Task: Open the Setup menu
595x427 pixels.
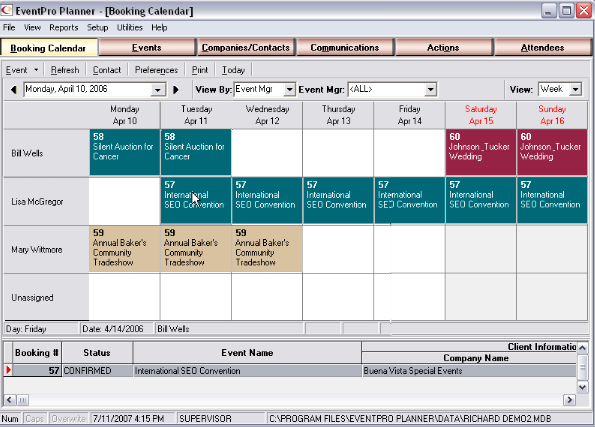Action: pyautogui.click(x=98, y=28)
